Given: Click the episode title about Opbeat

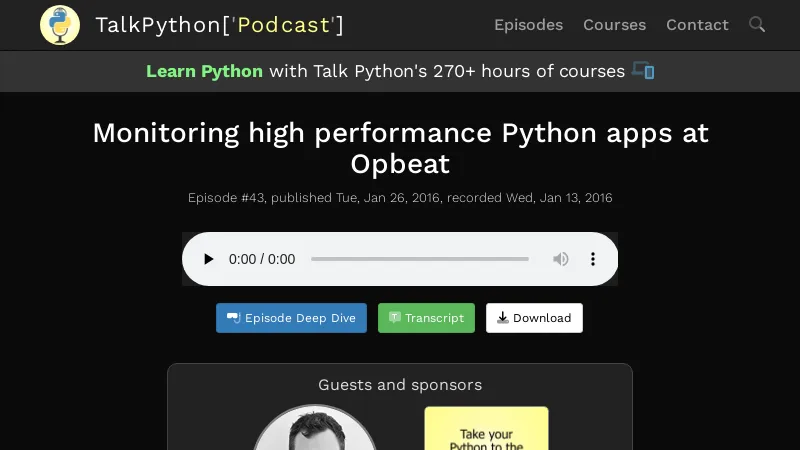Looking at the screenshot, I should 400,148.
